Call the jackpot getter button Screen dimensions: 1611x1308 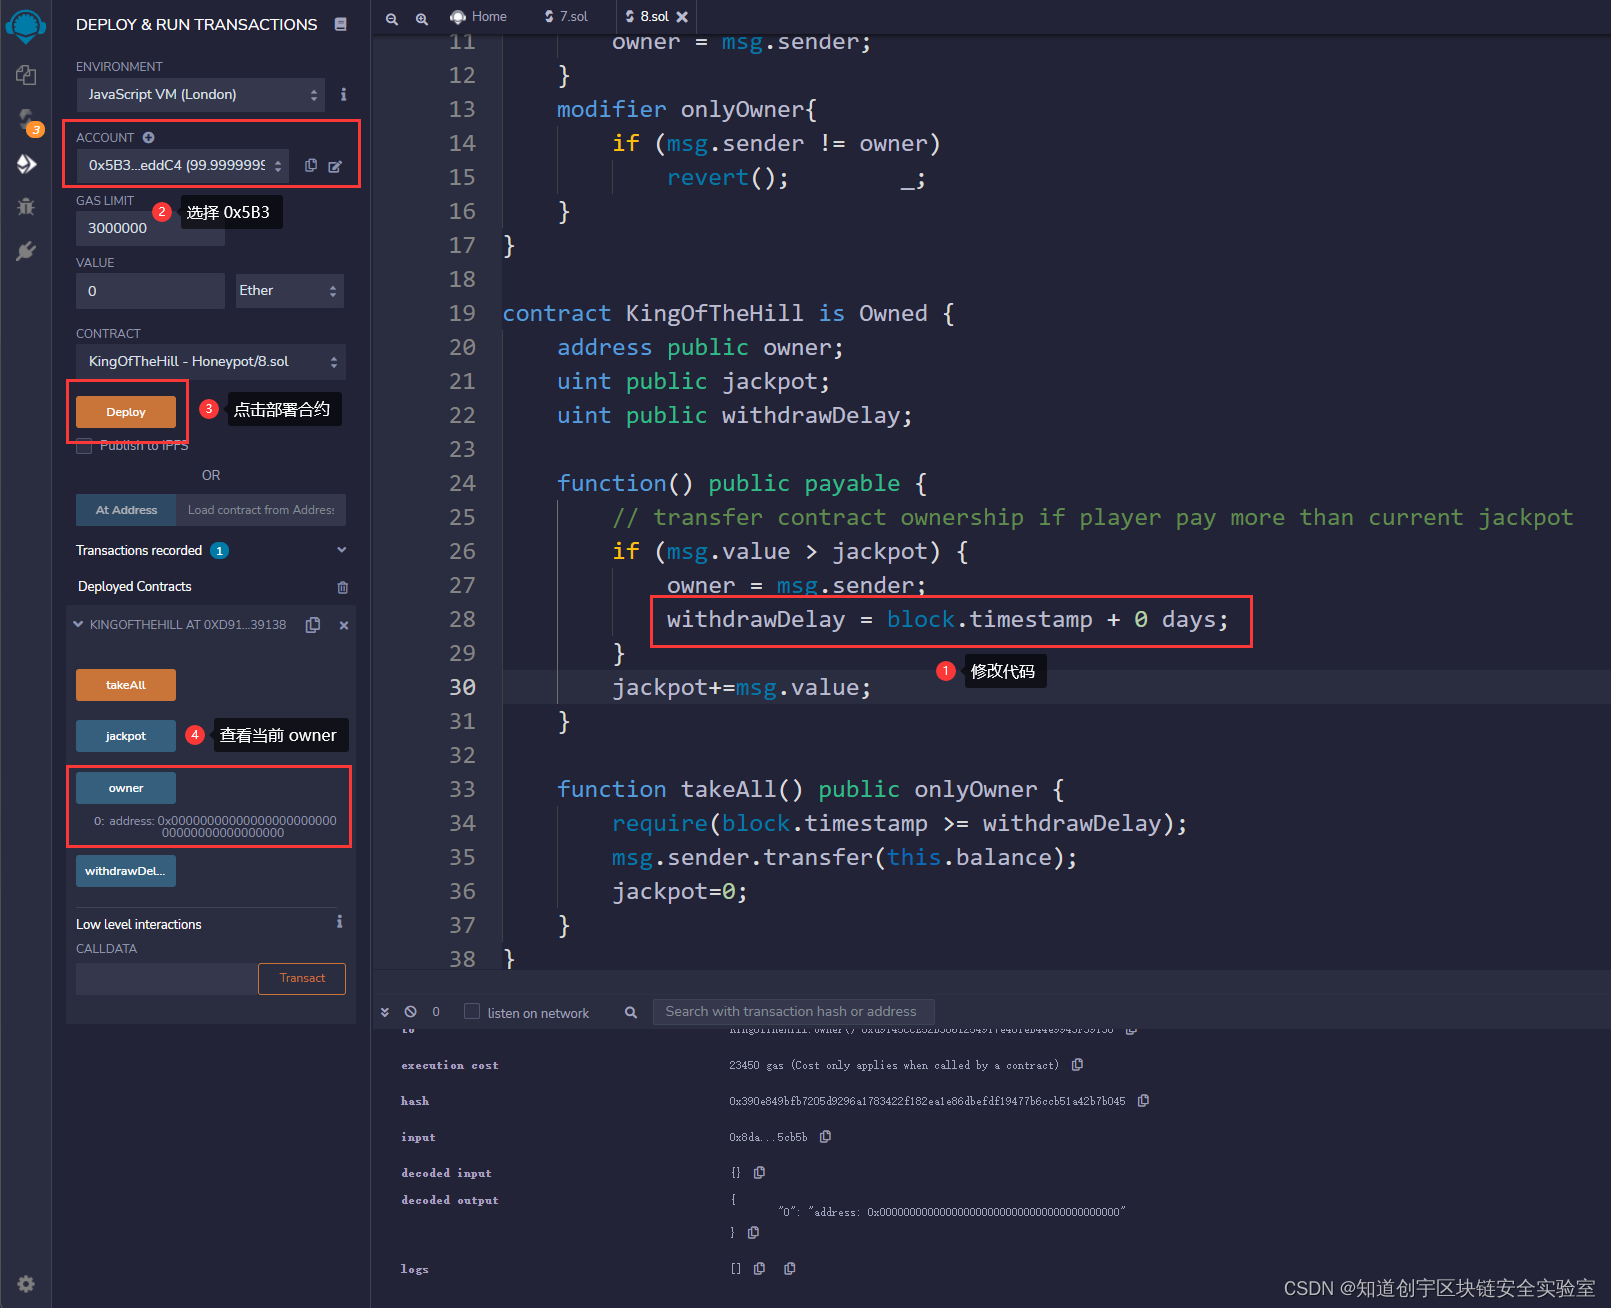point(126,736)
